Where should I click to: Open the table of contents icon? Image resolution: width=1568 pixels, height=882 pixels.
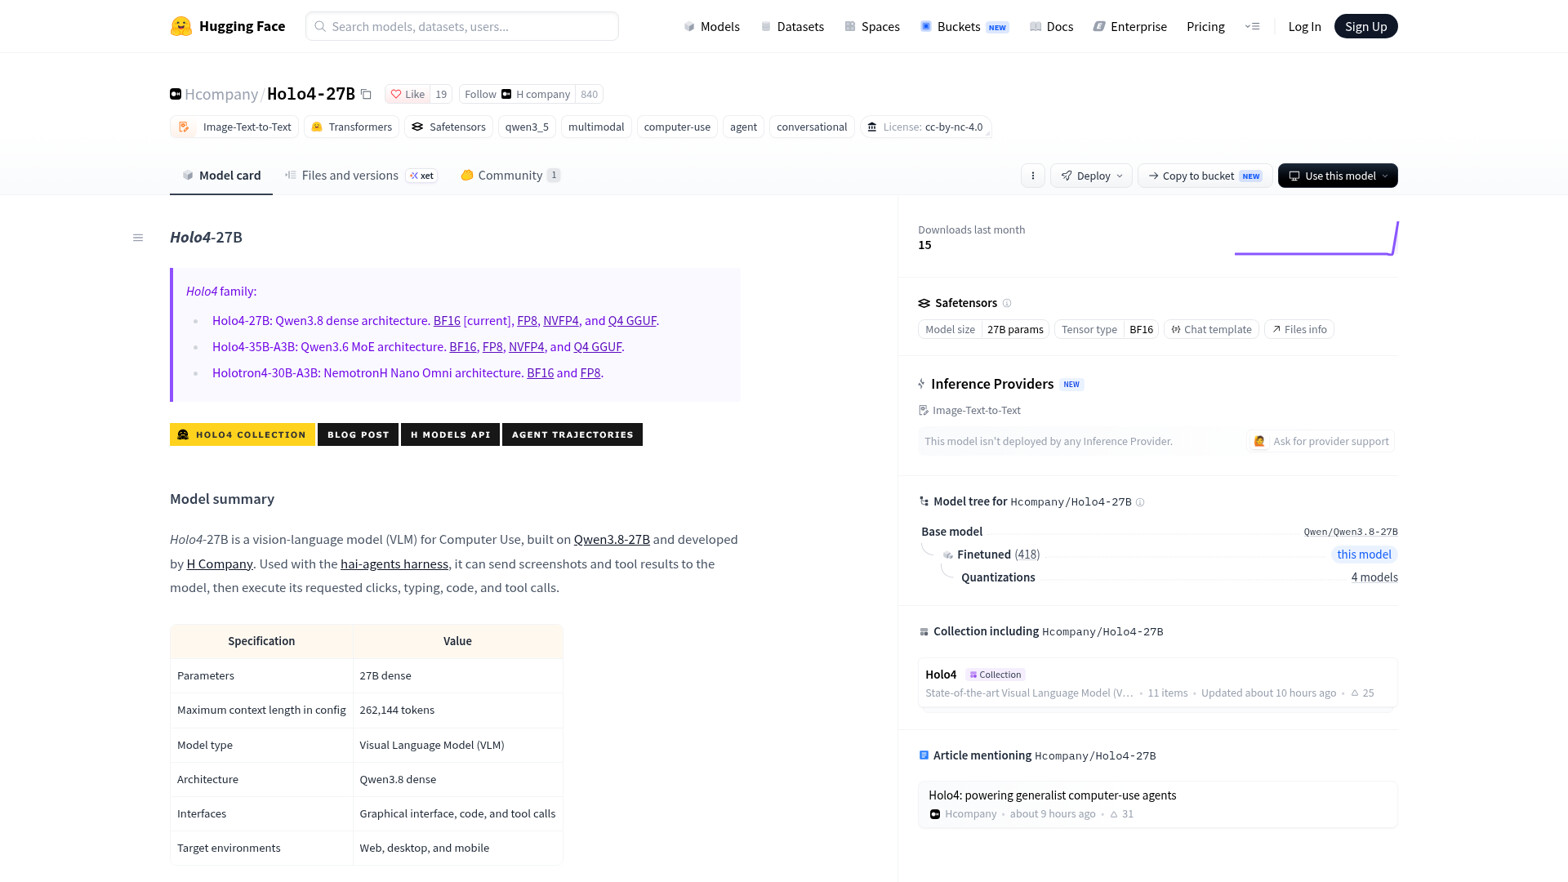pyautogui.click(x=138, y=238)
